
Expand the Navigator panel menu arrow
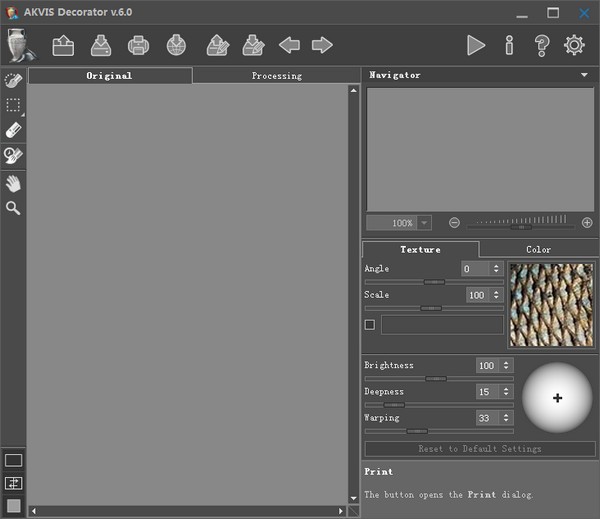[584, 75]
